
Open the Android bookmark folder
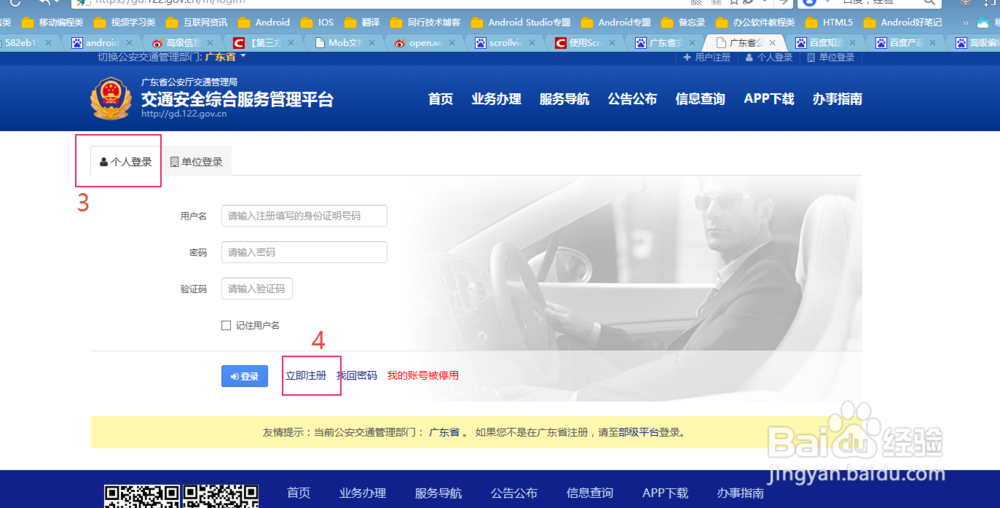coord(264,22)
